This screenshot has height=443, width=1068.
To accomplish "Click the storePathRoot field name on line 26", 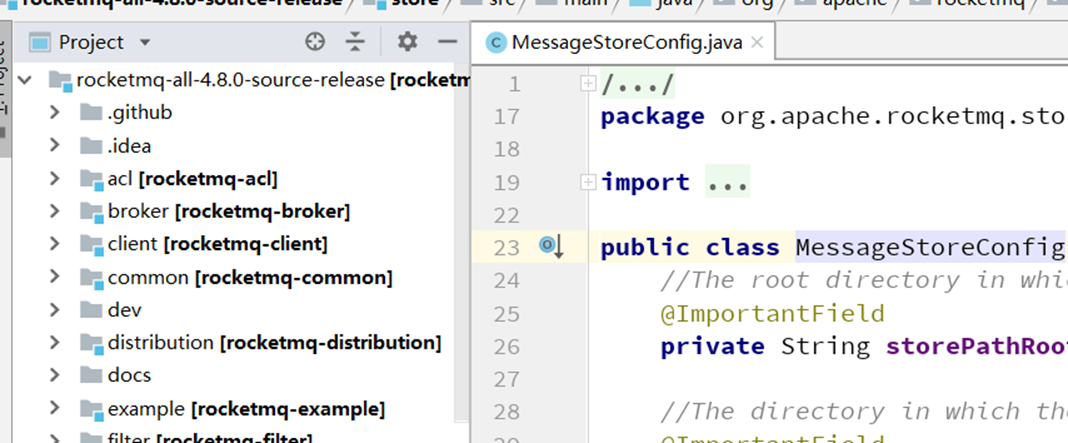I will click(976, 347).
